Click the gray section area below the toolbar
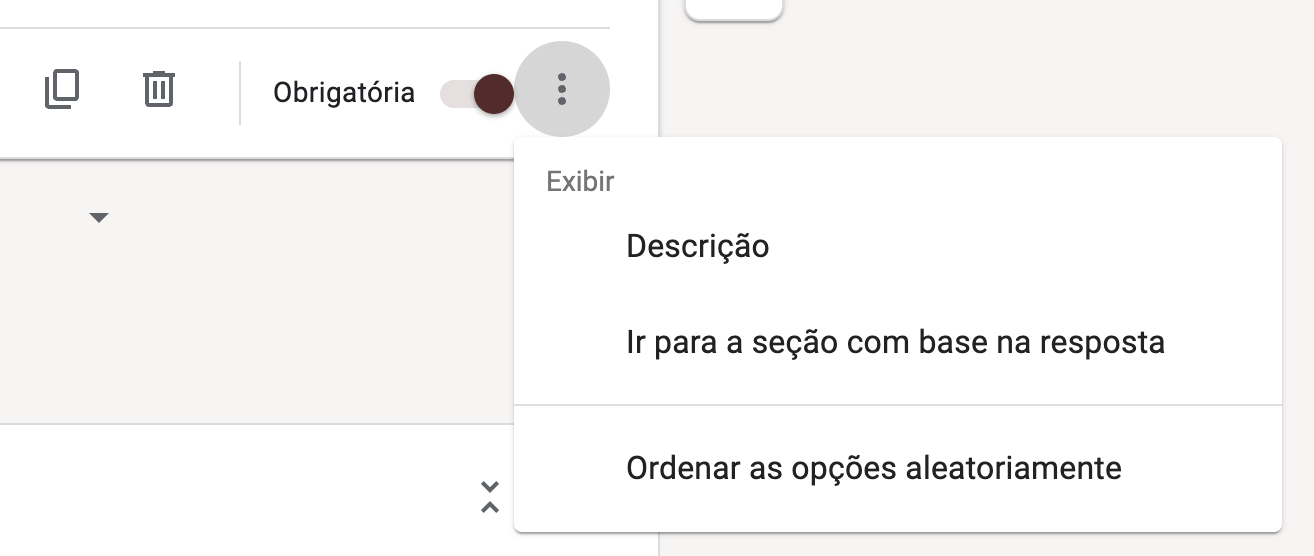1314x556 pixels. 300,300
